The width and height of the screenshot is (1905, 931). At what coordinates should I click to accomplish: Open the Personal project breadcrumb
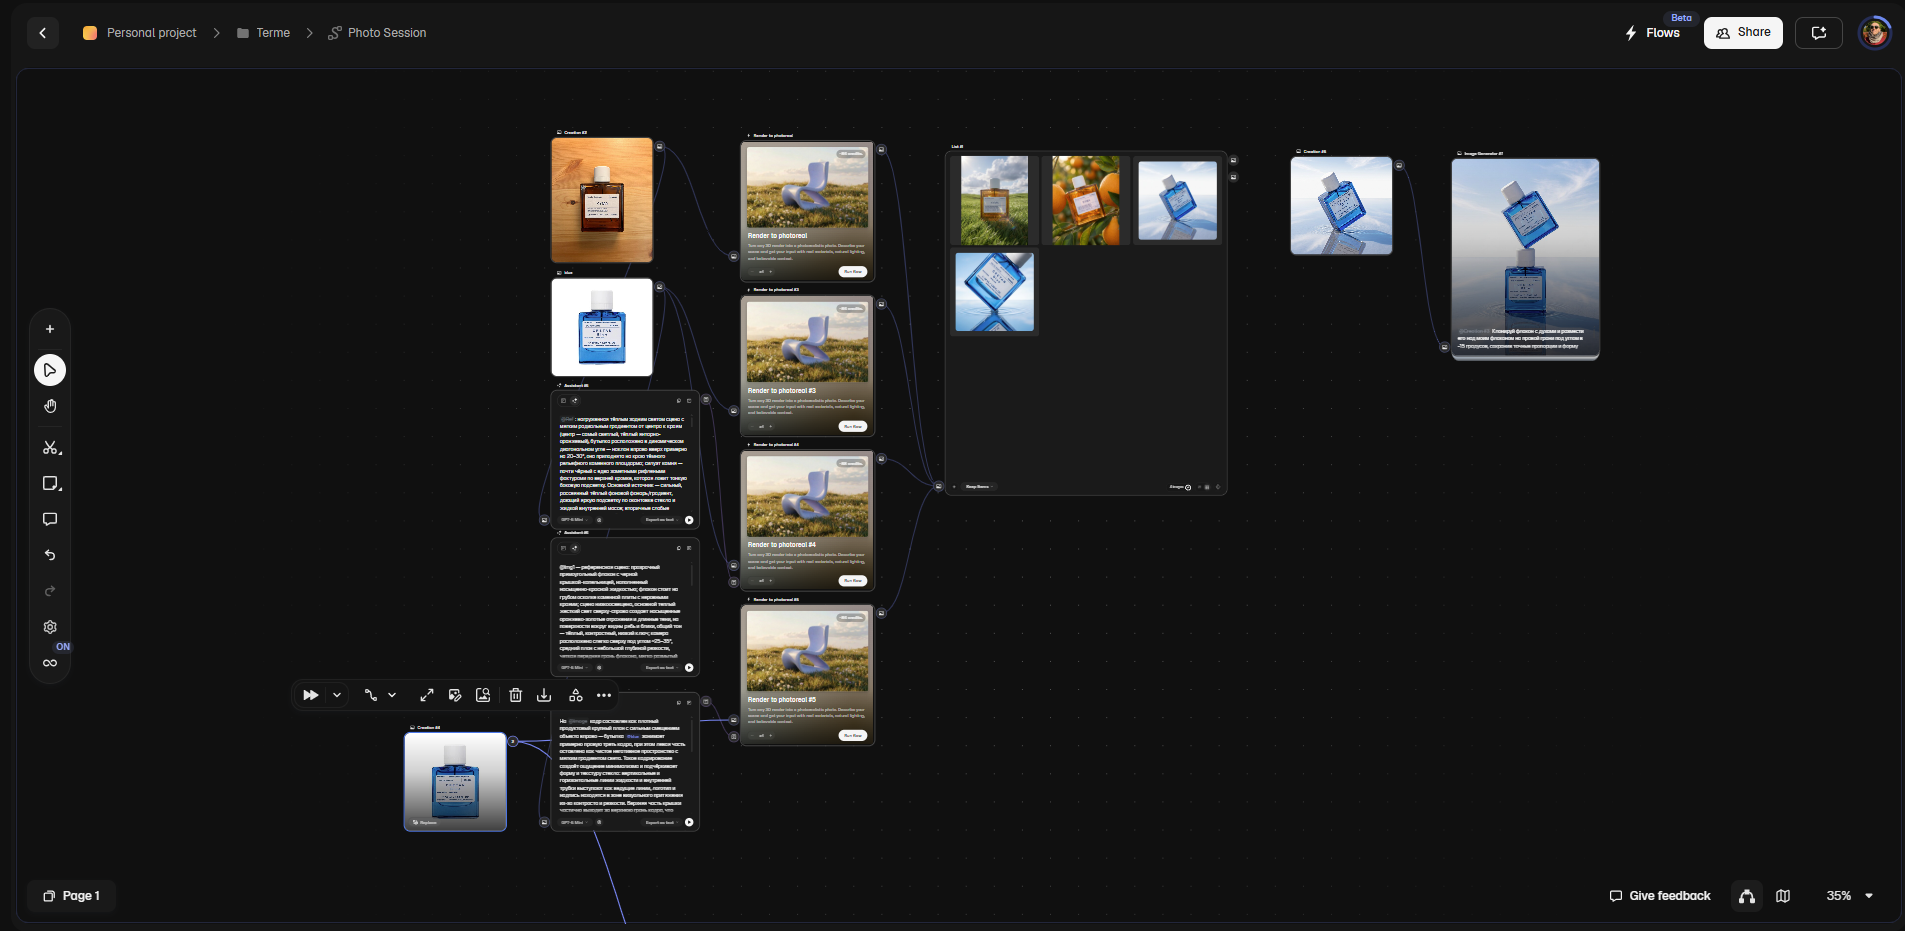coord(140,33)
